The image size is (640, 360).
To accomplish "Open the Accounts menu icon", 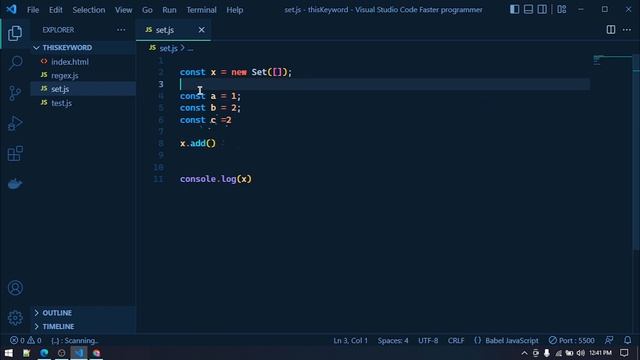I will point(15,288).
